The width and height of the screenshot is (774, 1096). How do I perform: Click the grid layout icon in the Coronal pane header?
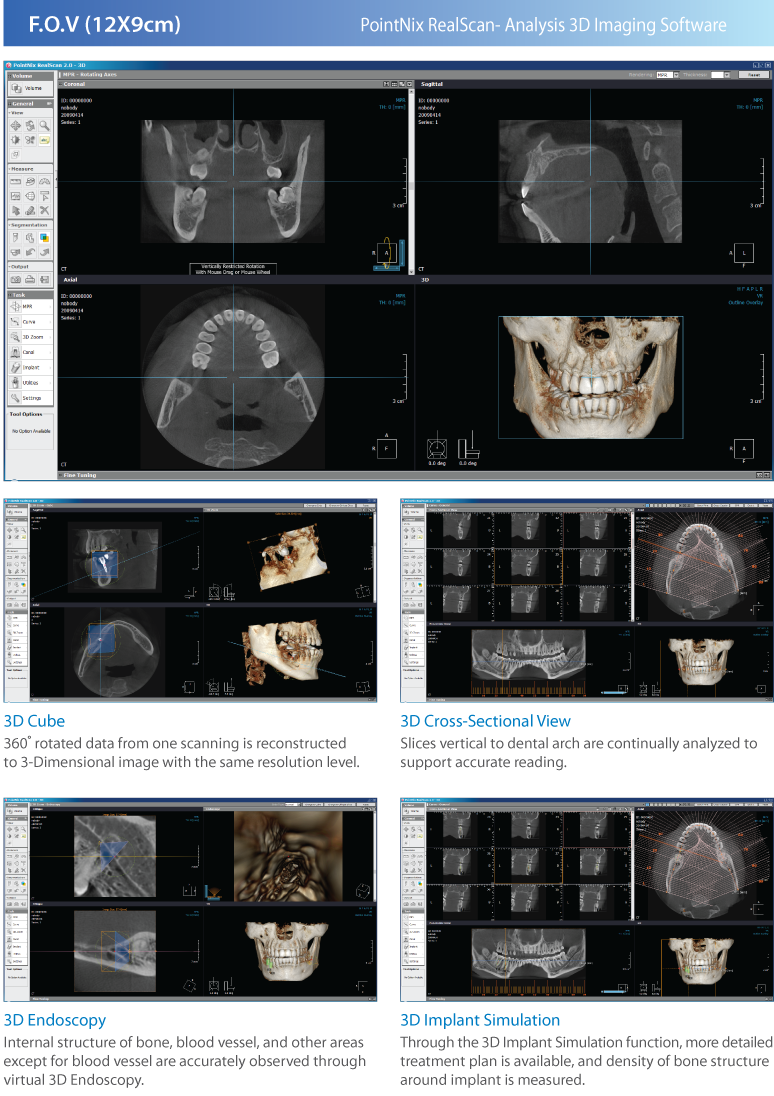(x=394, y=84)
